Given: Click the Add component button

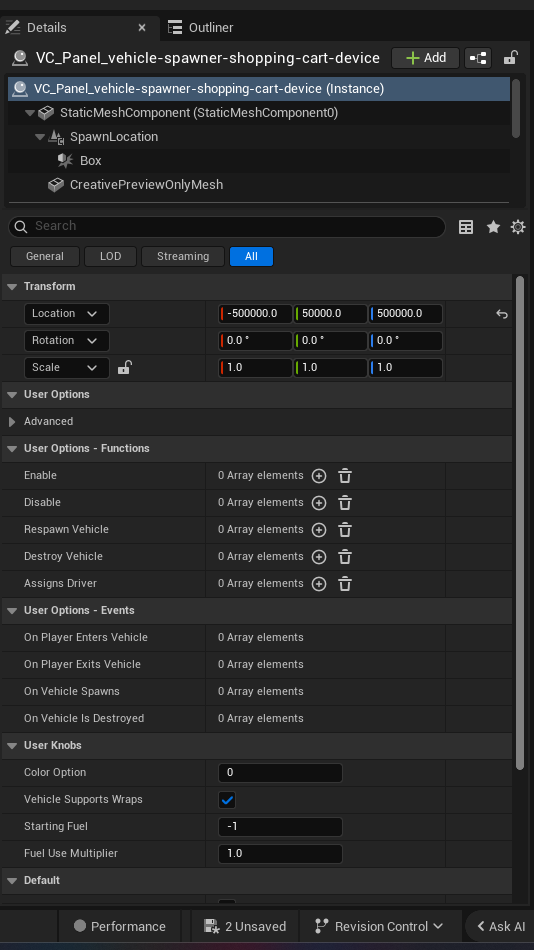Looking at the screenshot, I should pos(426,58).
